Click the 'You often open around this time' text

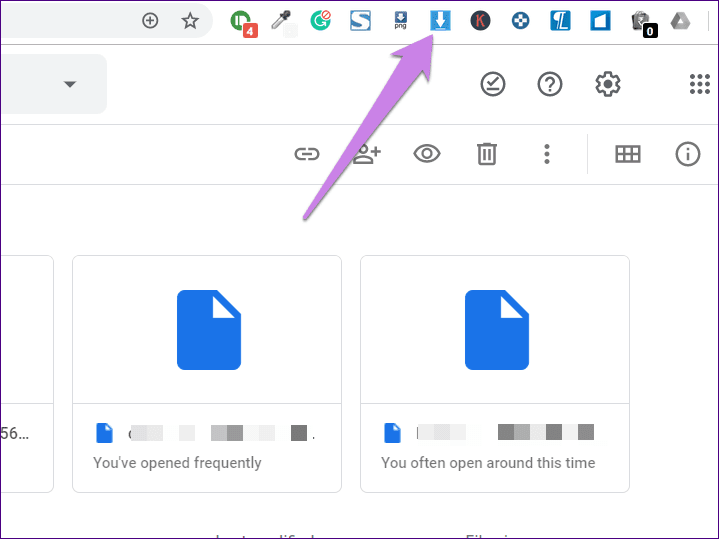pyautogui.click(x=488, y=462)
